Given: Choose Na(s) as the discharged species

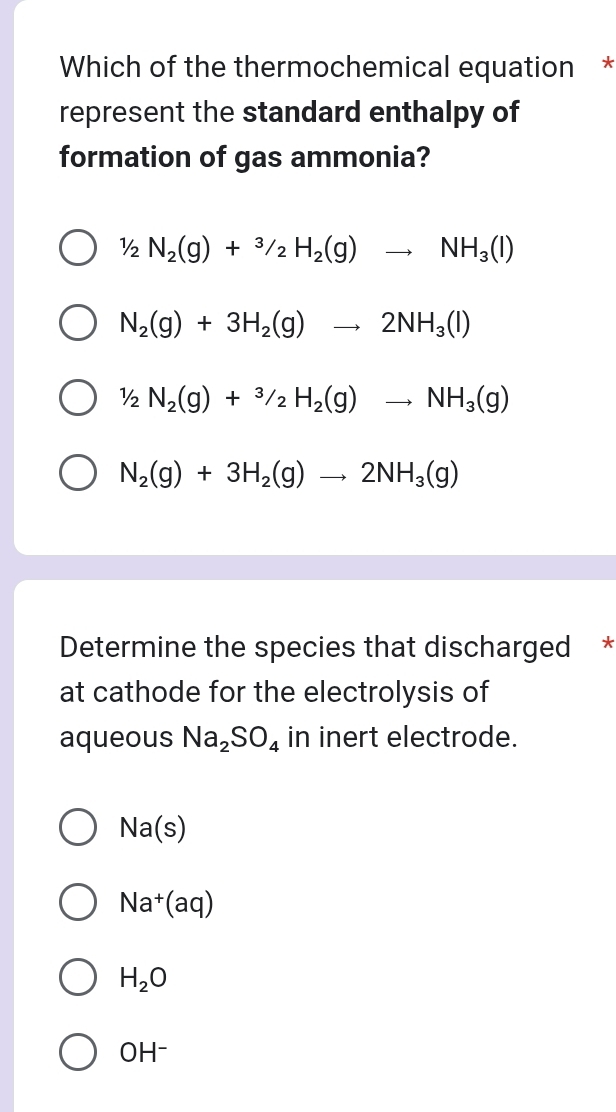Looking at the screenshot, I should click(77, 827).
